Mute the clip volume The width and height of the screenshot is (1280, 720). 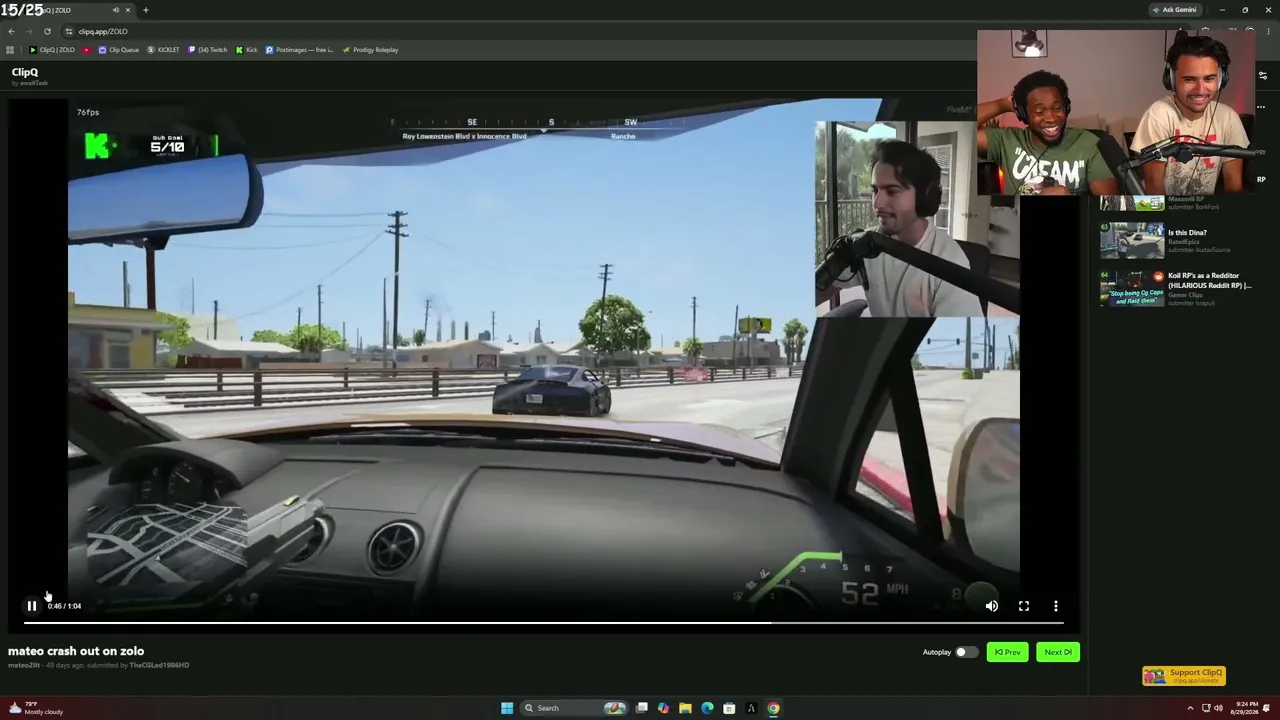click(991, 606)
